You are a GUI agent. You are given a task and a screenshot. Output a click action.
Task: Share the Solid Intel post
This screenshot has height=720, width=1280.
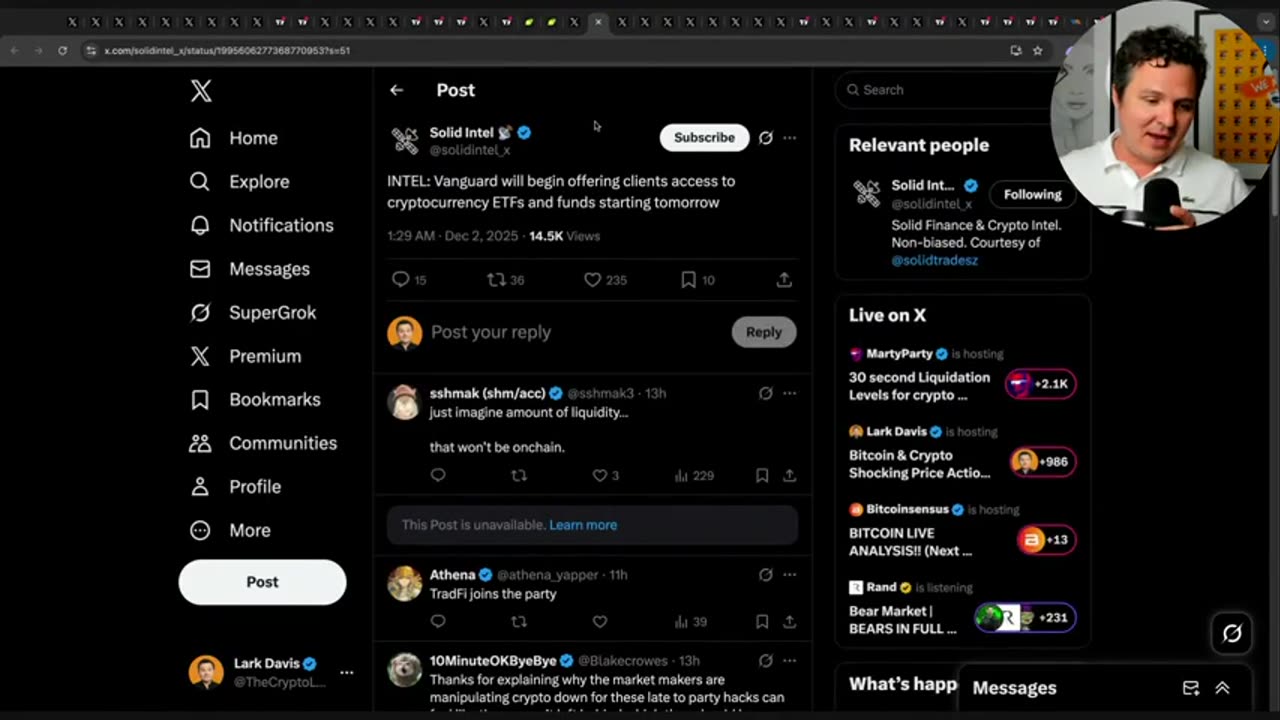pos(784,280)
